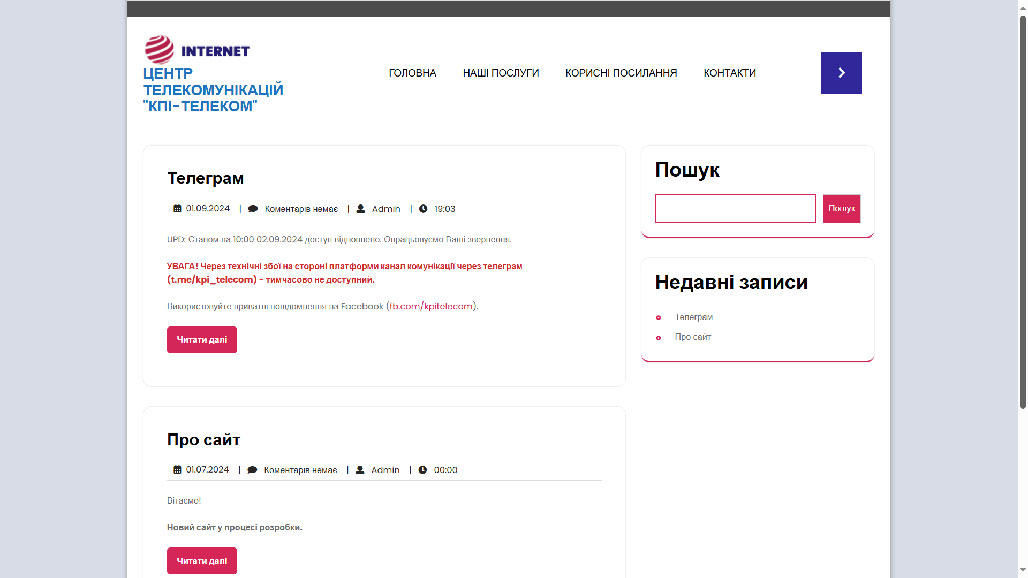Focus the search input field
This screenshot has height=578, width=1028.
click(735, 209)
